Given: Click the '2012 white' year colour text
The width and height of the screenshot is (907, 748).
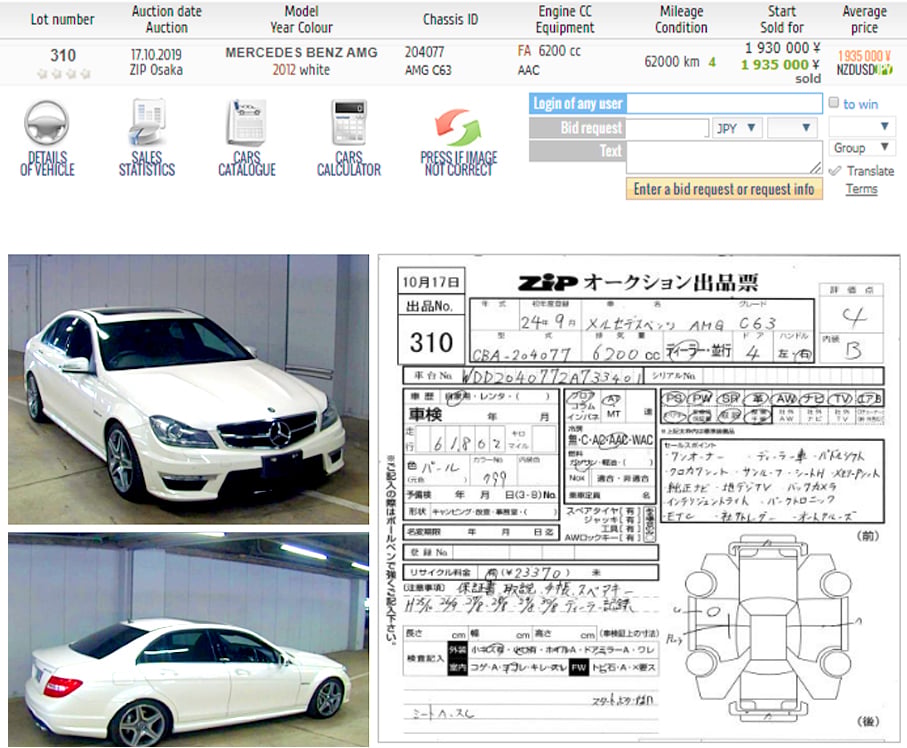Looking at the screenshot, I should click(x=301, y=70).
